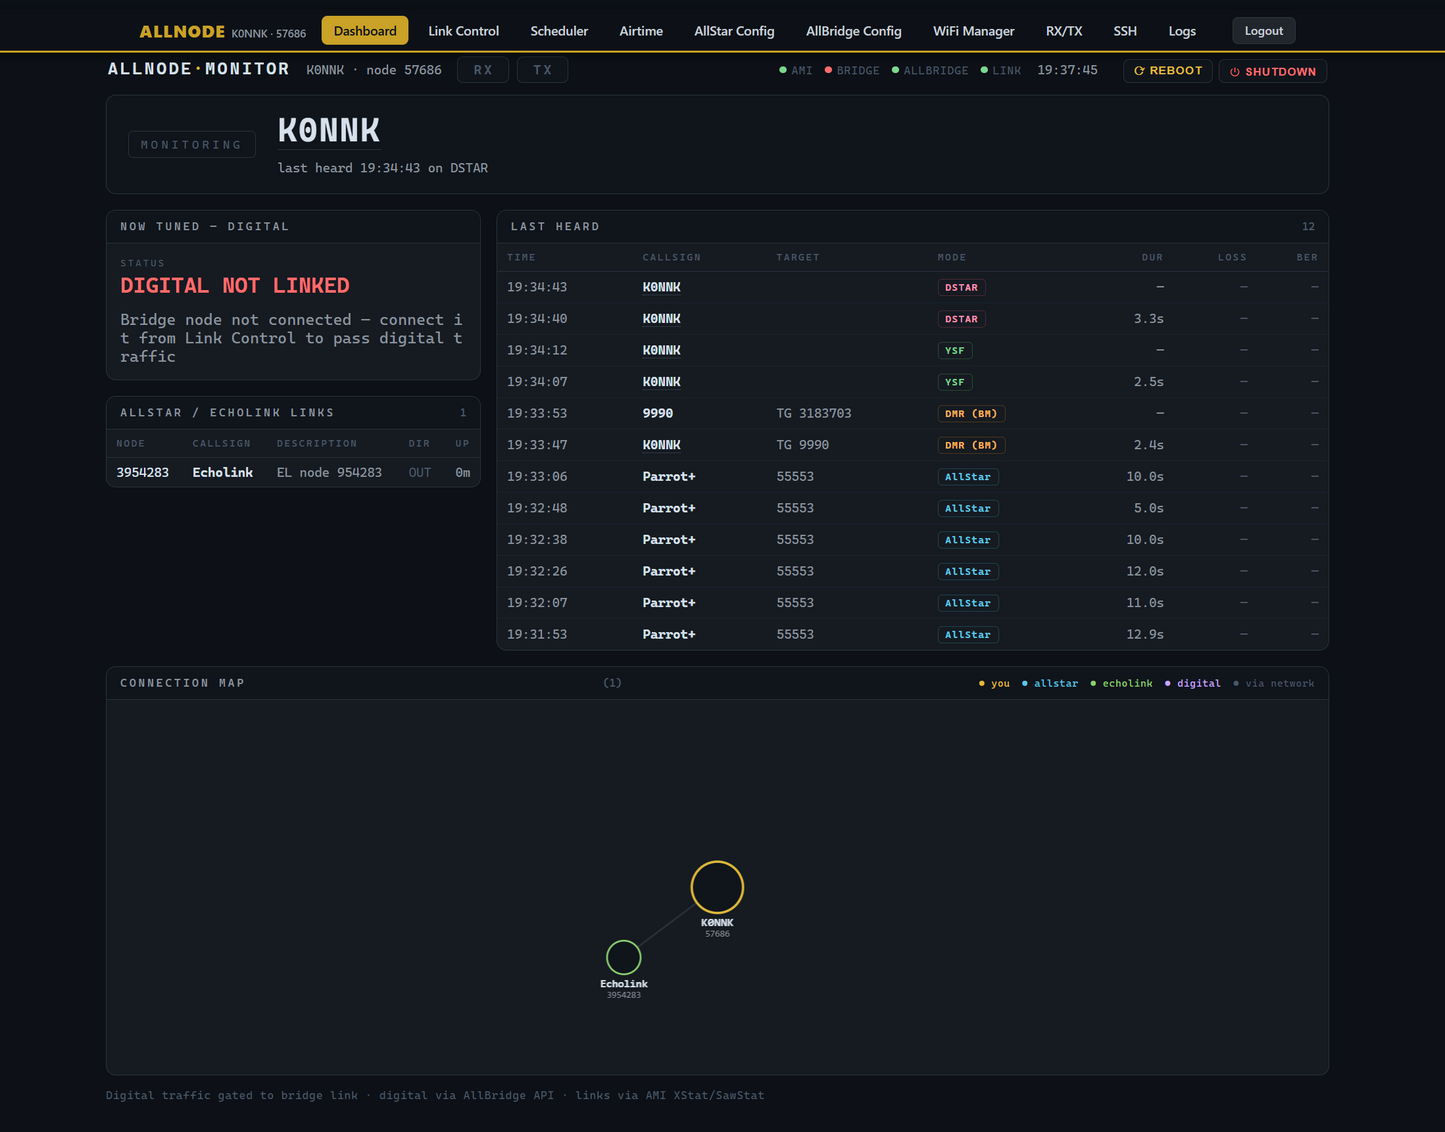
Task: Click the TG 9990 target cell
Action: pos(803,445)
